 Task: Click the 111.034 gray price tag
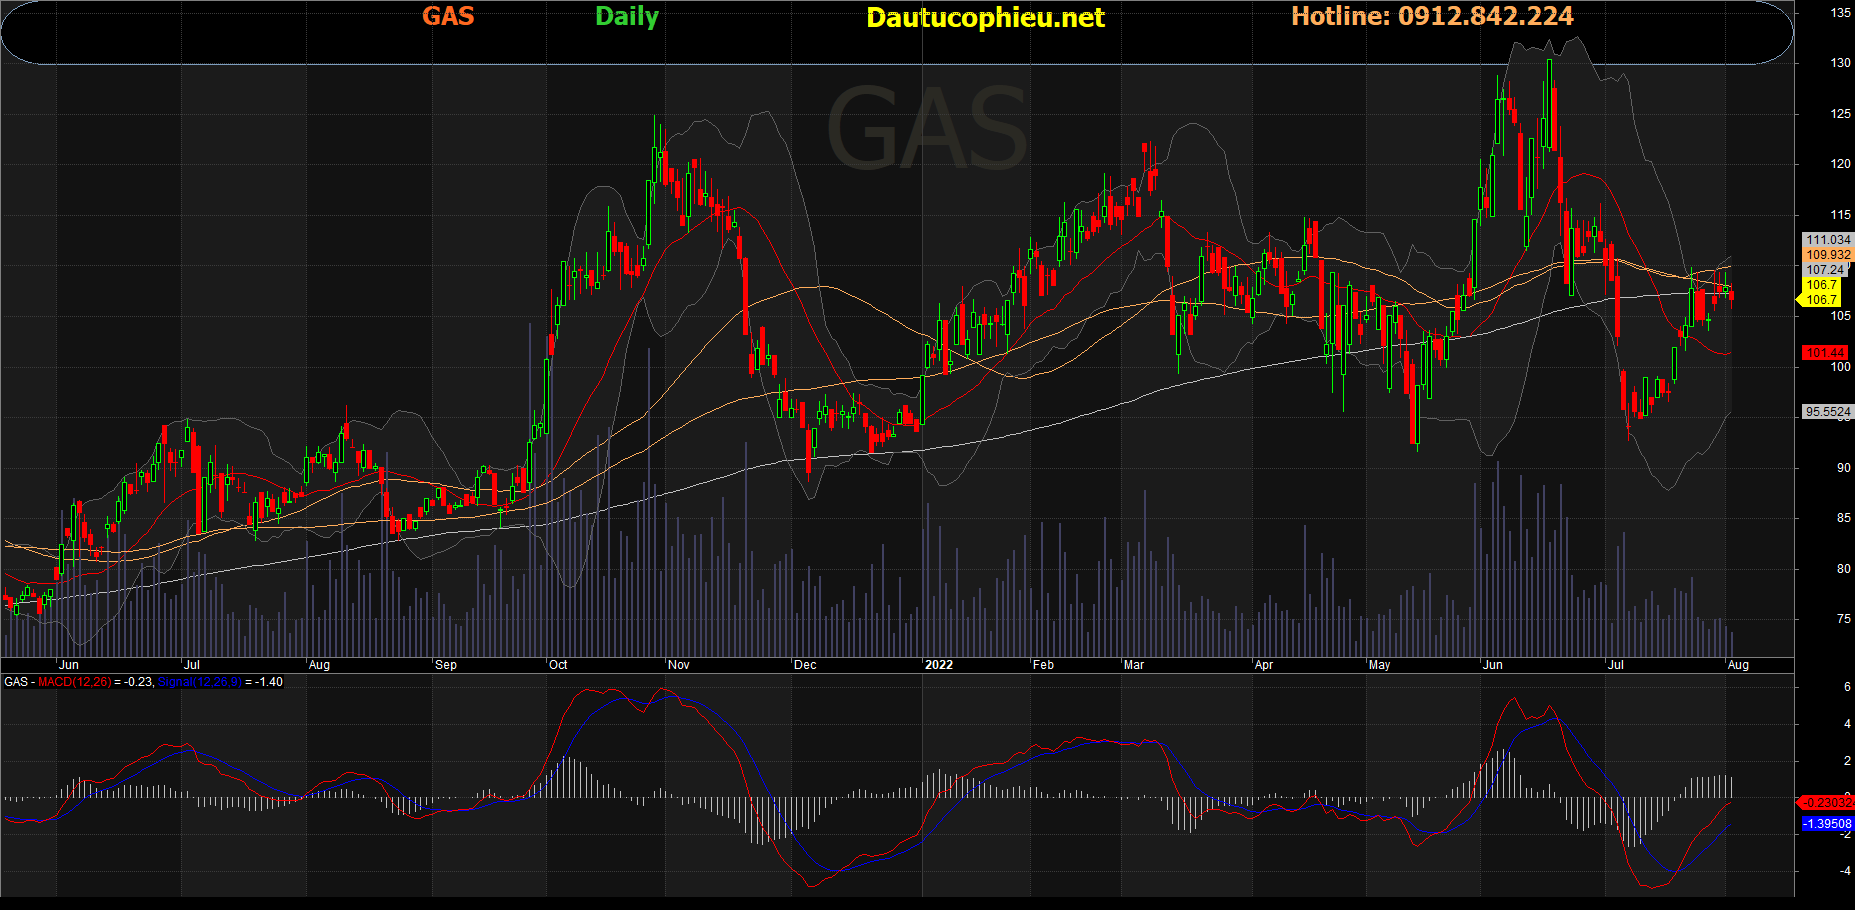coord(1828,240)
